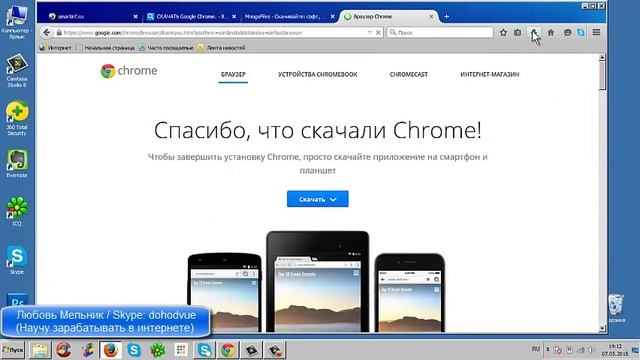Open the ИНТЕРНЕТ-МАГАЗИН navigation item

click(490, 74)
